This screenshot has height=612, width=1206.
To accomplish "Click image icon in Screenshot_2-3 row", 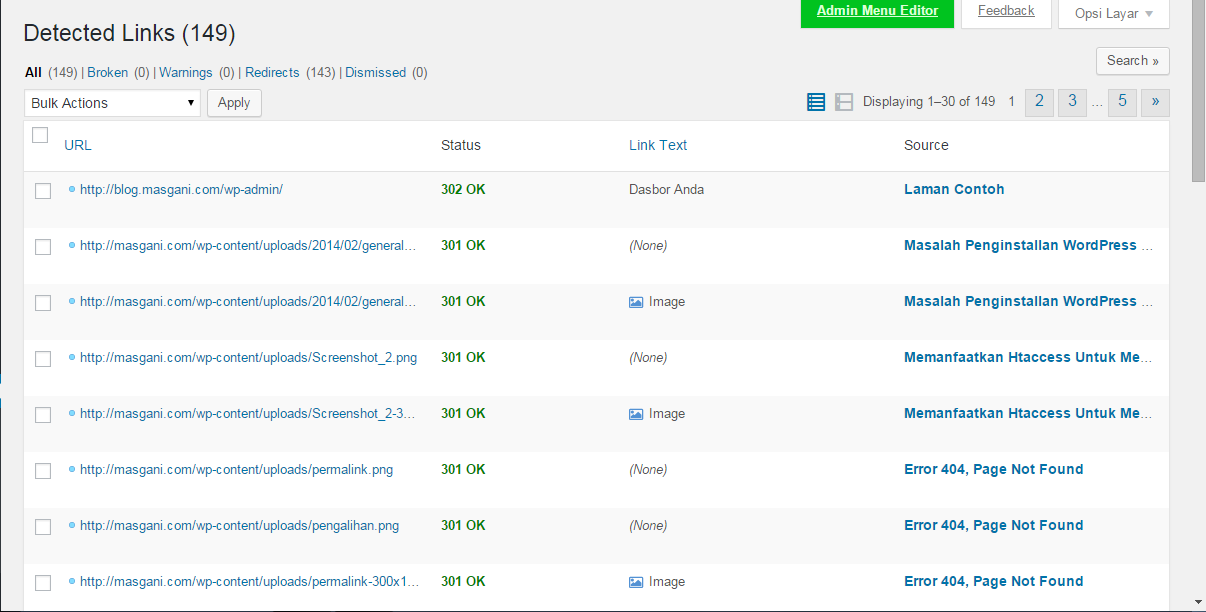I will (x=636, y=414).
